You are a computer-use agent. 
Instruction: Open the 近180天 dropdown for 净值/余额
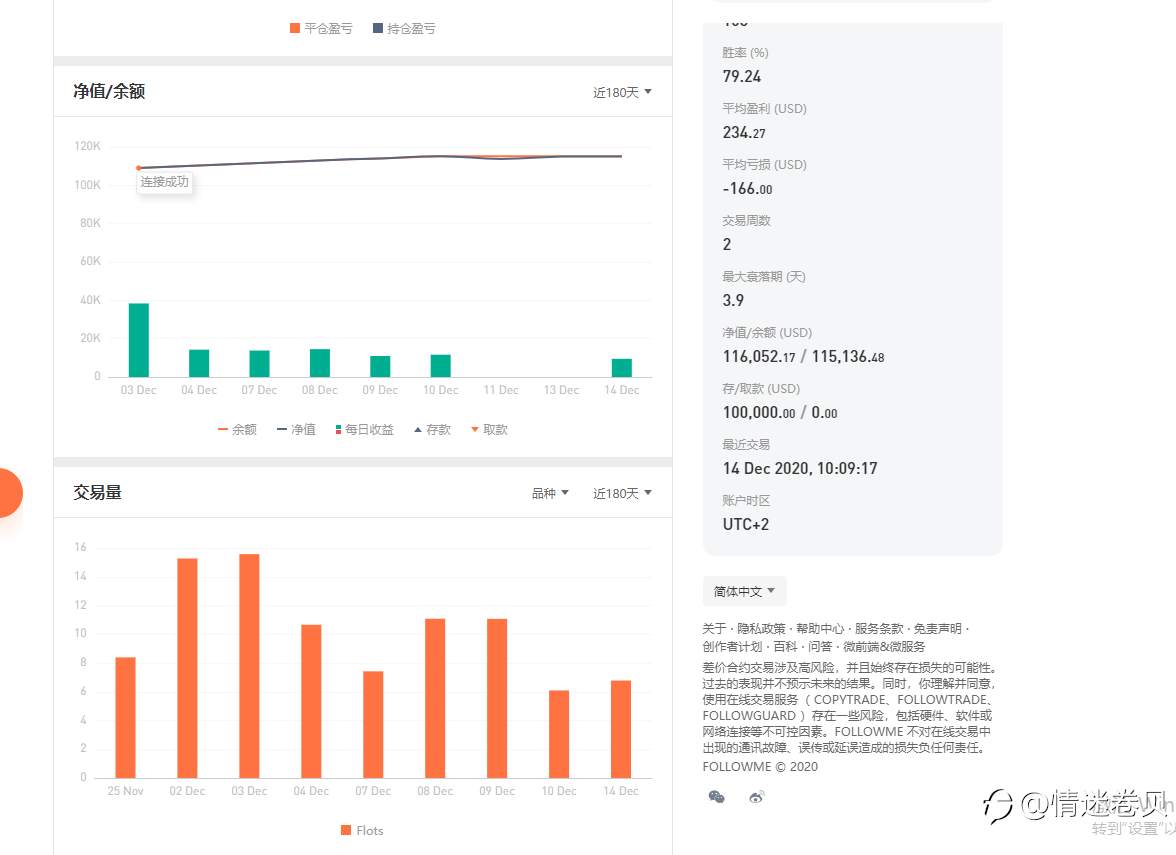pos(622,92)
